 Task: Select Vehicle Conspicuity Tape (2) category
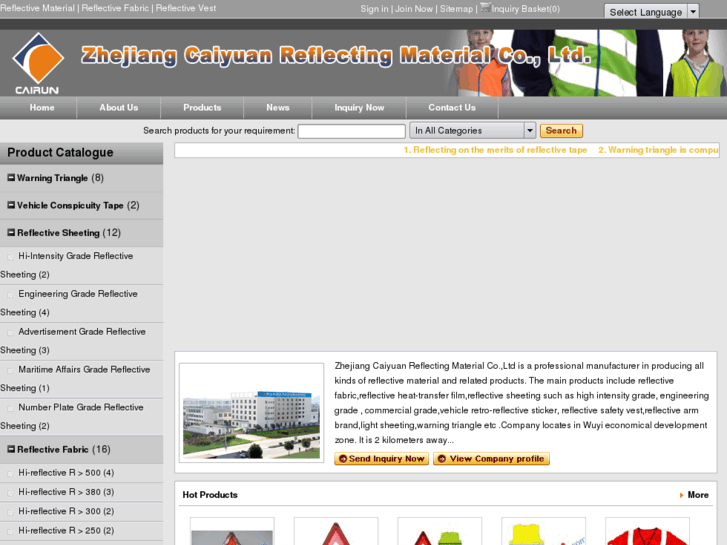78,205
